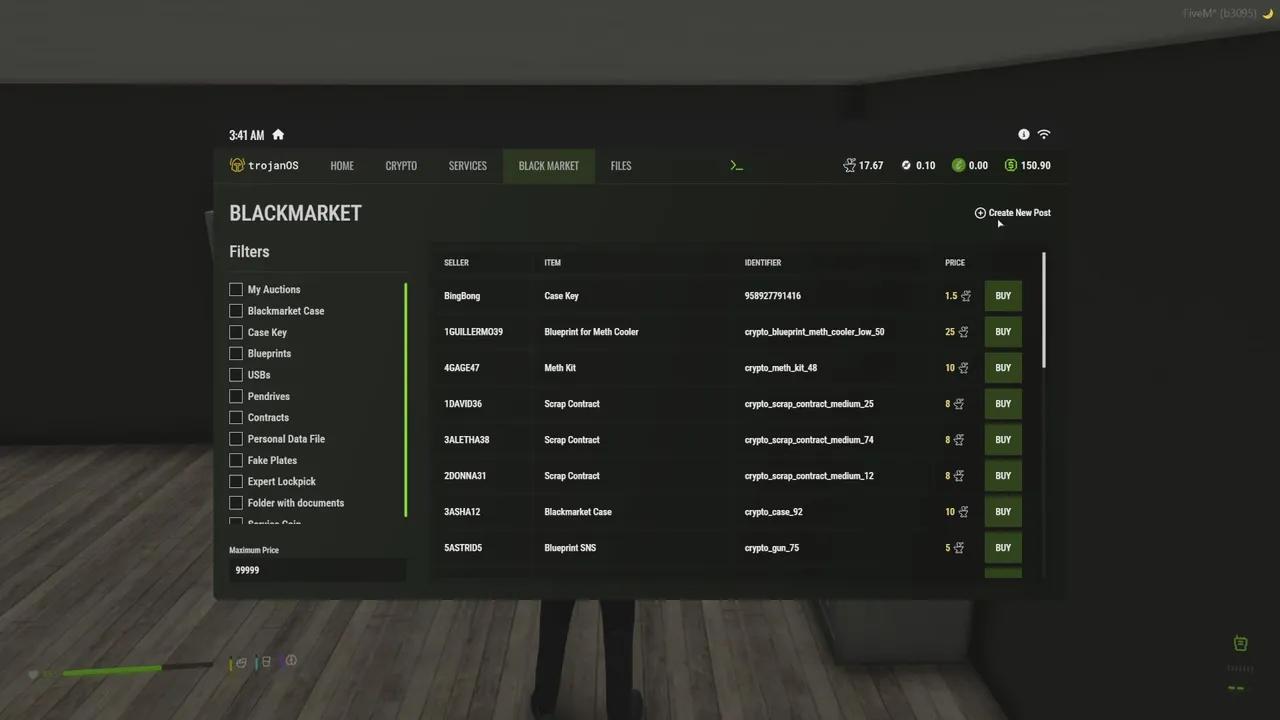Buy the Meth Kit from 4GAGE47

tap(1003, 368)
